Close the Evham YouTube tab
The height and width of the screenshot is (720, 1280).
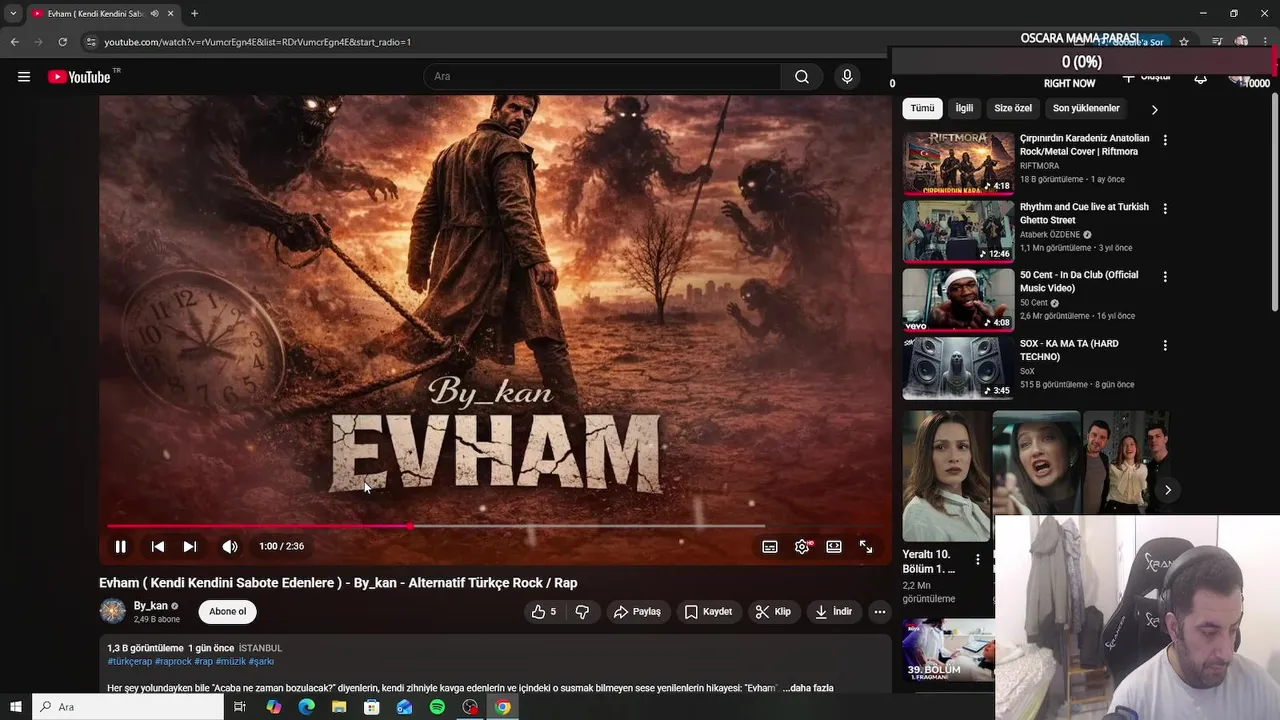pos(170,14)
